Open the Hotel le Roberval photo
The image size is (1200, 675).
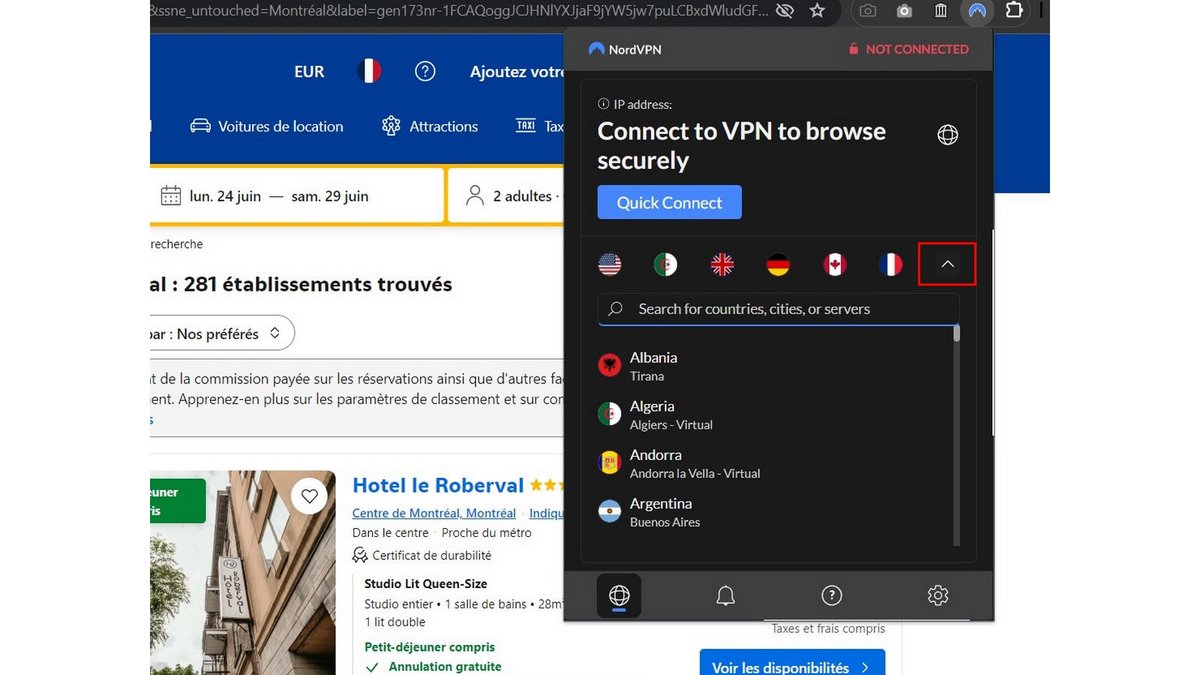(x=243, y=573)
